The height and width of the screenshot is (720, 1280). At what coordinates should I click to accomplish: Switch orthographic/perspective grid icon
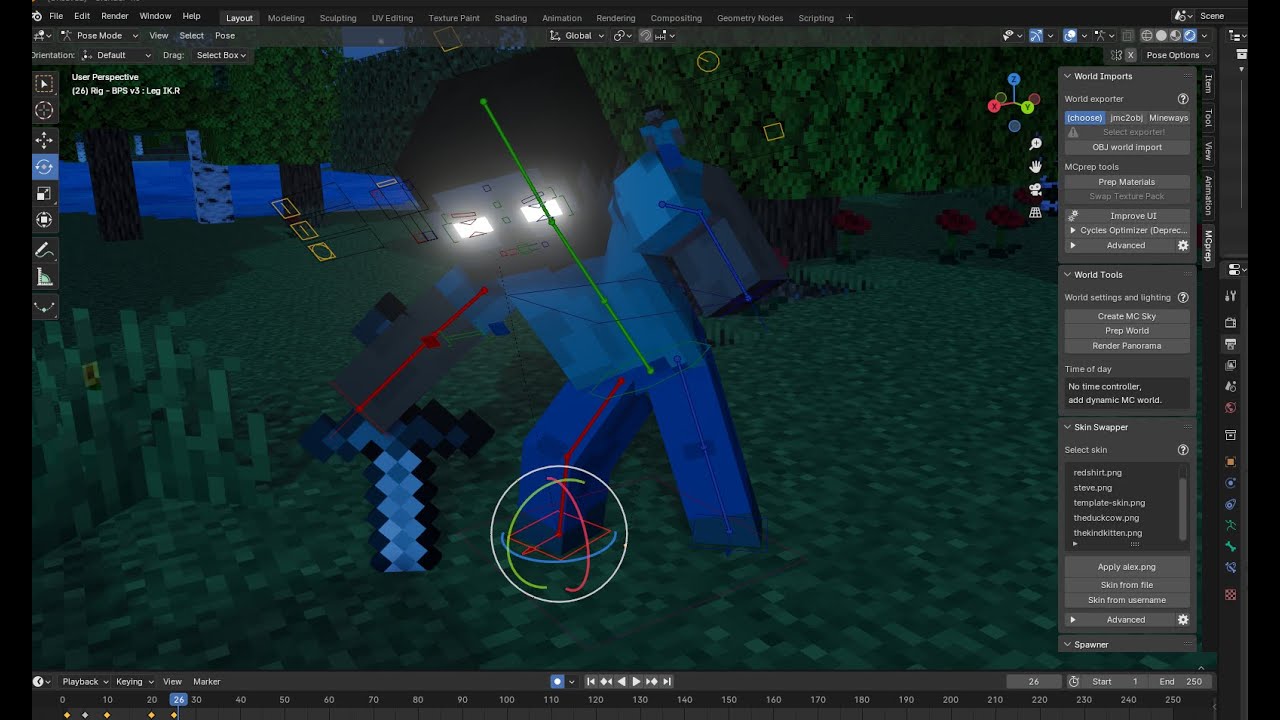click(x=1036, y=212)
